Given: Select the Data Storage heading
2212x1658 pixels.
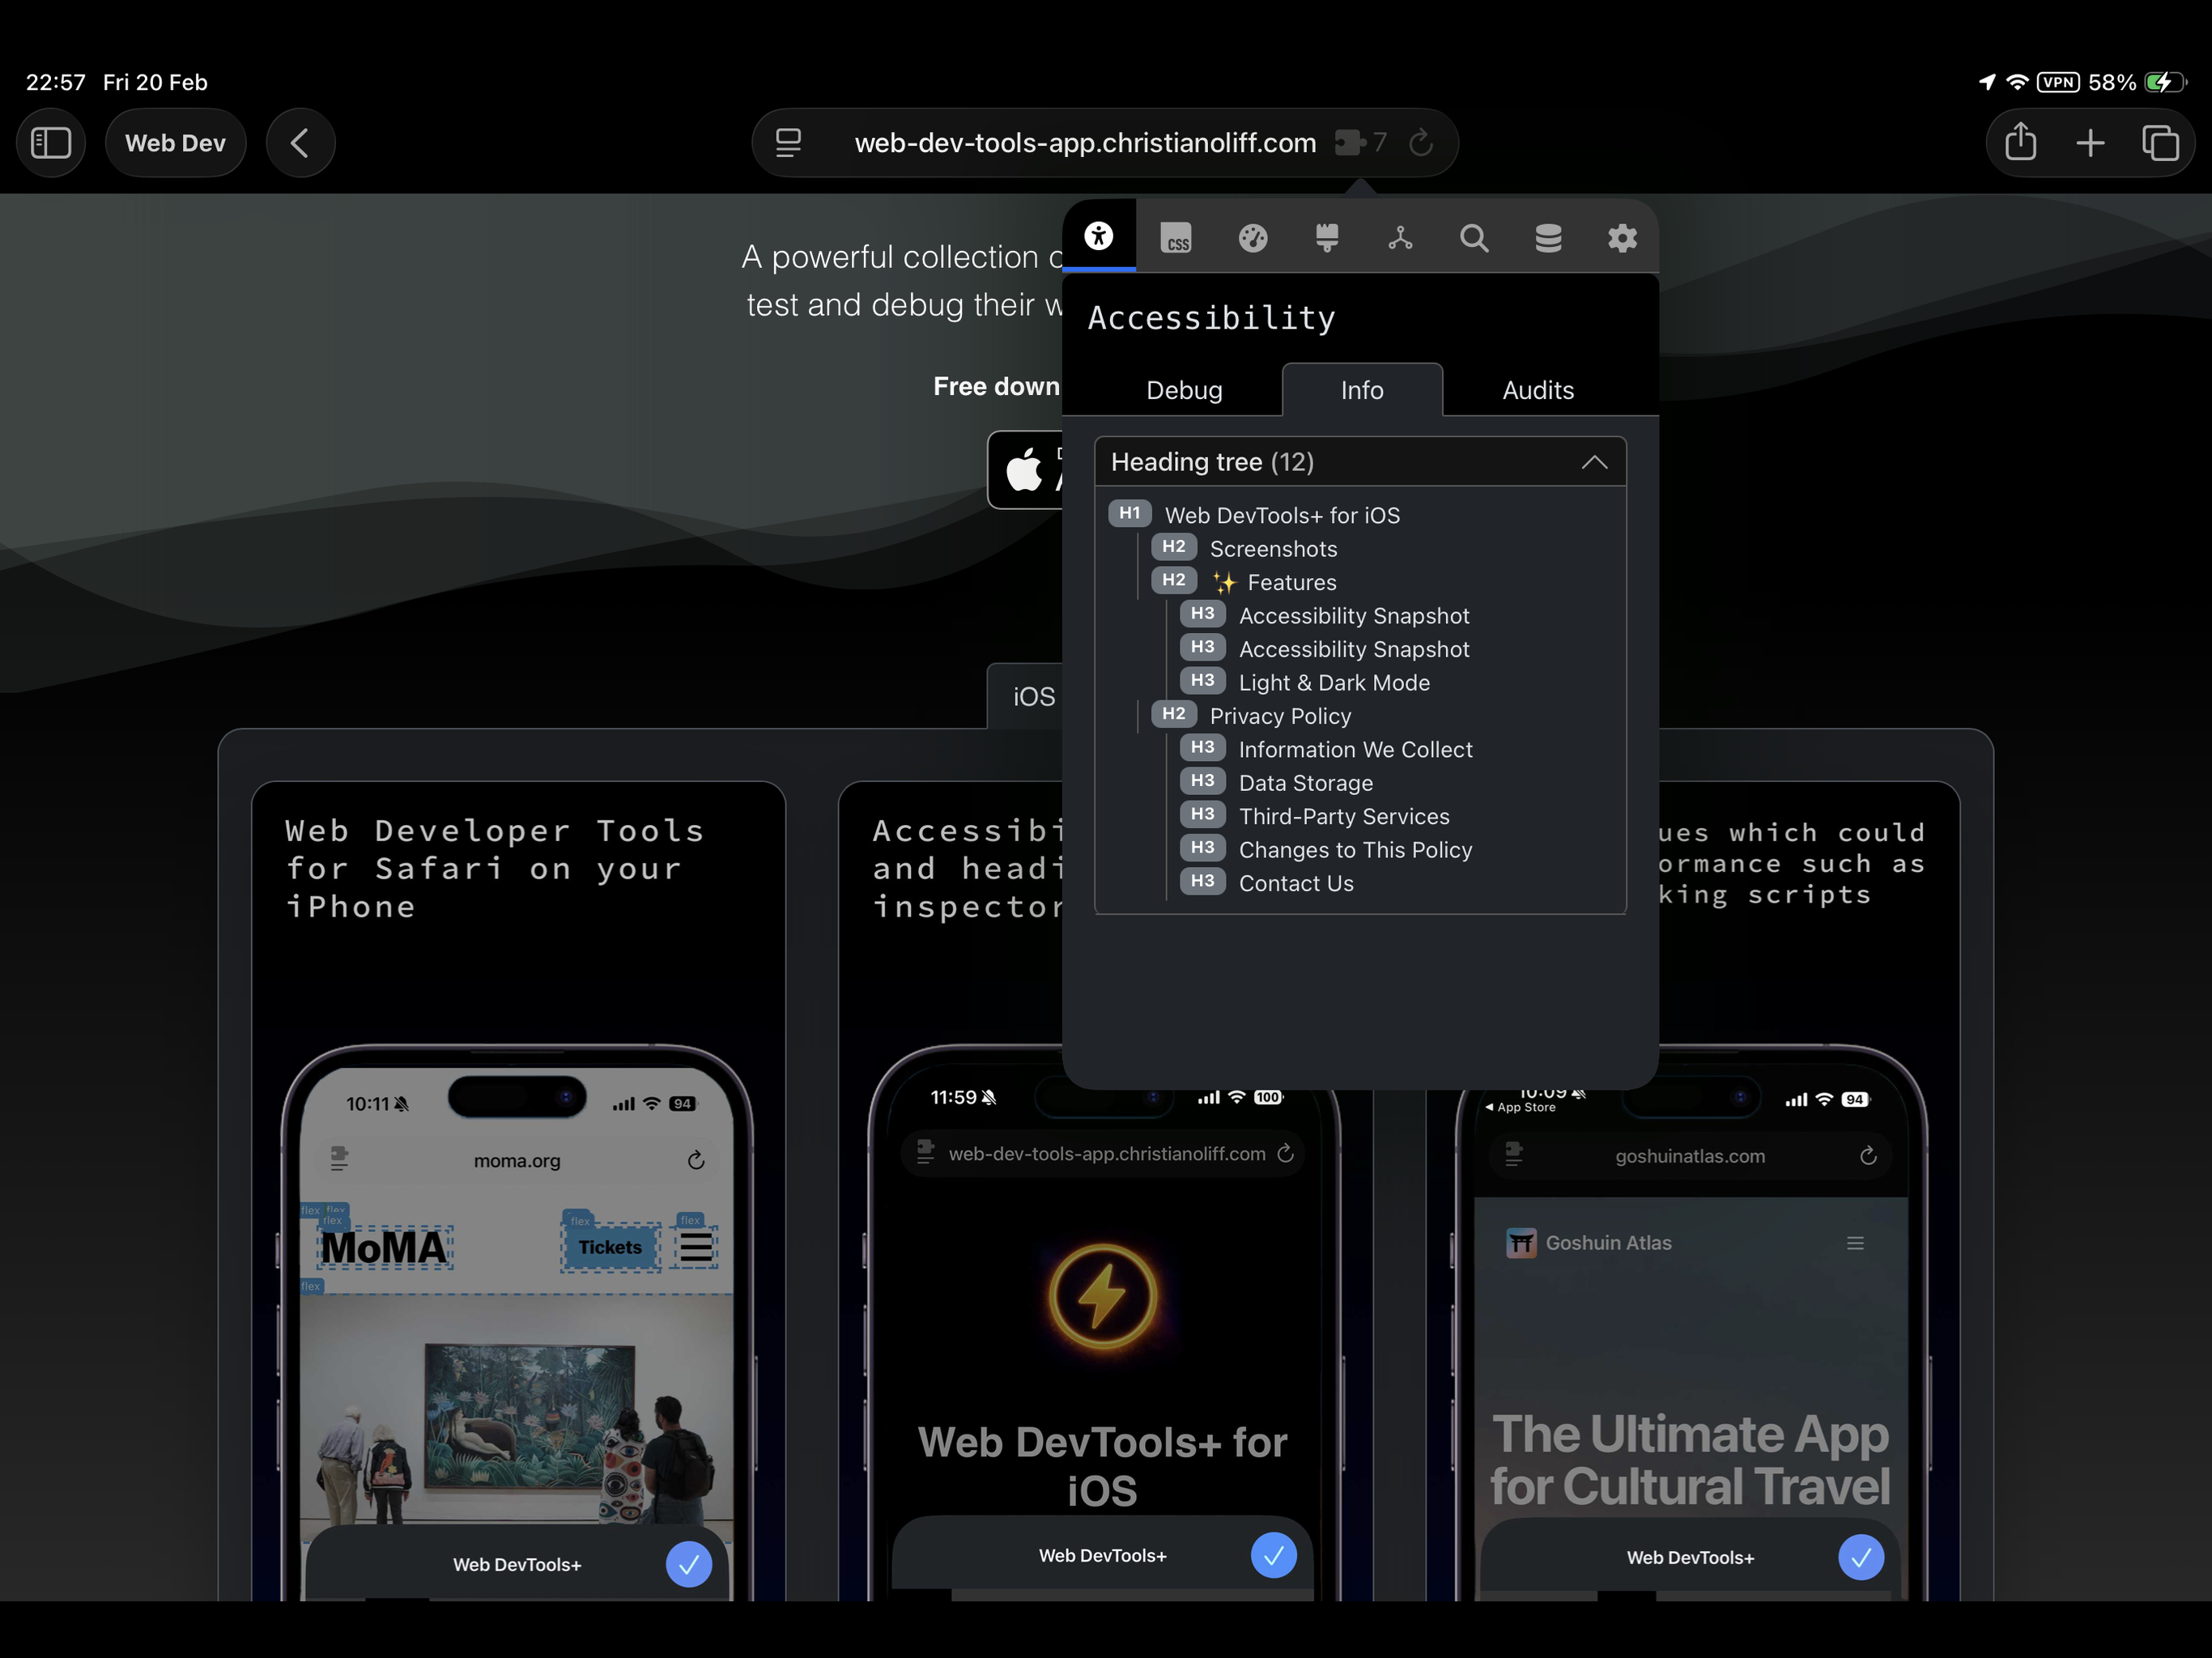Looking at the screenshot, I should point(1276,783).
